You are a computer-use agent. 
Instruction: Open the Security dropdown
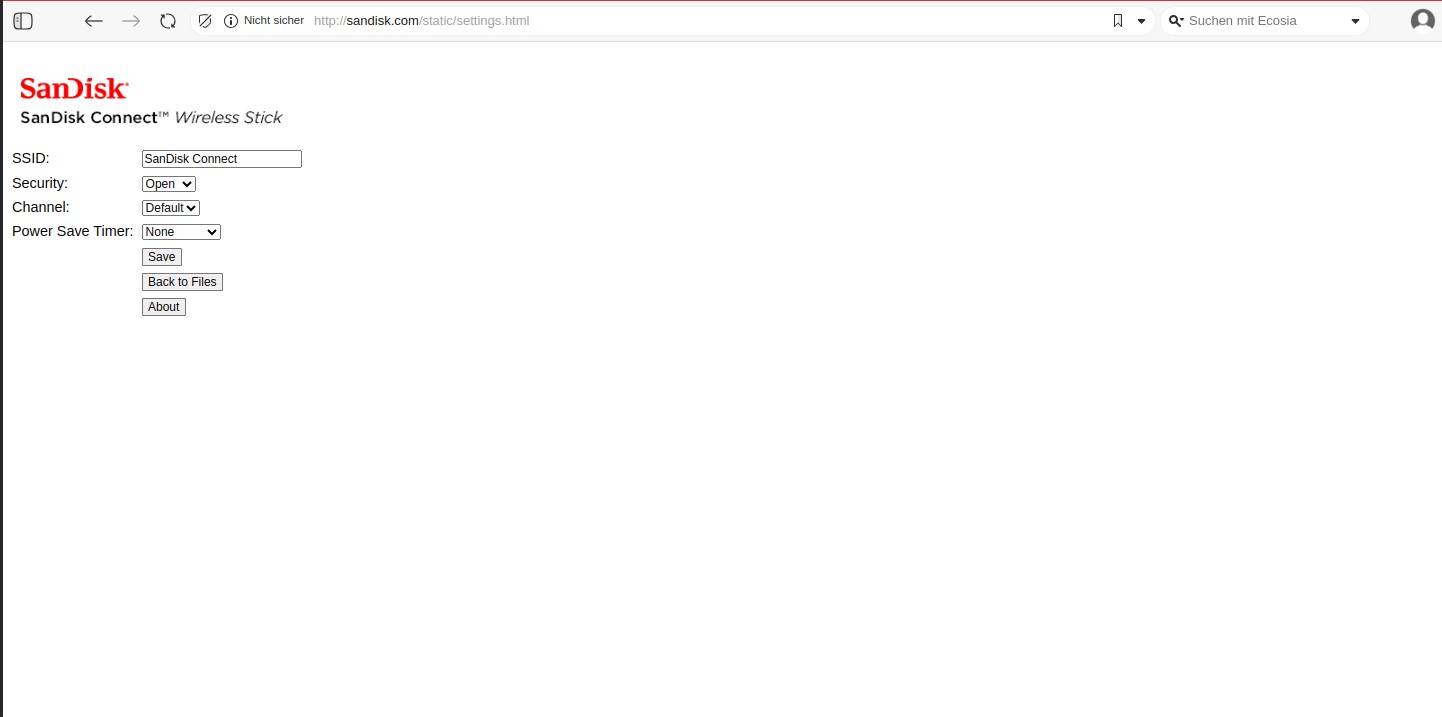169,184
